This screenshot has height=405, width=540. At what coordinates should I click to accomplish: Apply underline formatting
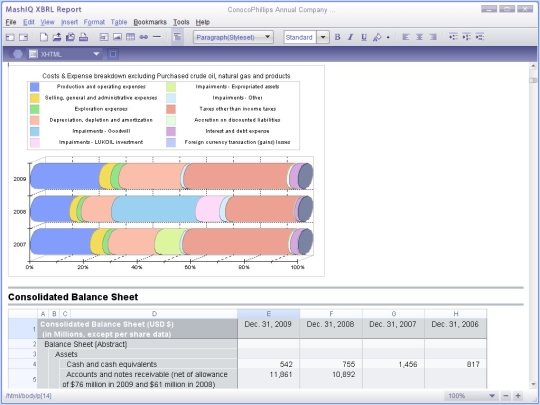364,37
